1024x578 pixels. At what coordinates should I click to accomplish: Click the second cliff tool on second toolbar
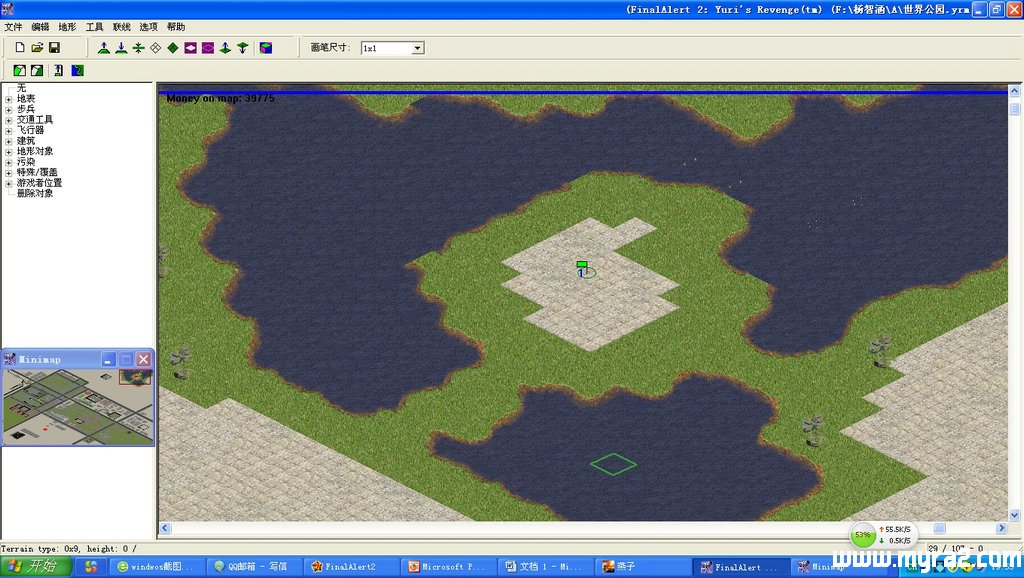pos(37,71)
